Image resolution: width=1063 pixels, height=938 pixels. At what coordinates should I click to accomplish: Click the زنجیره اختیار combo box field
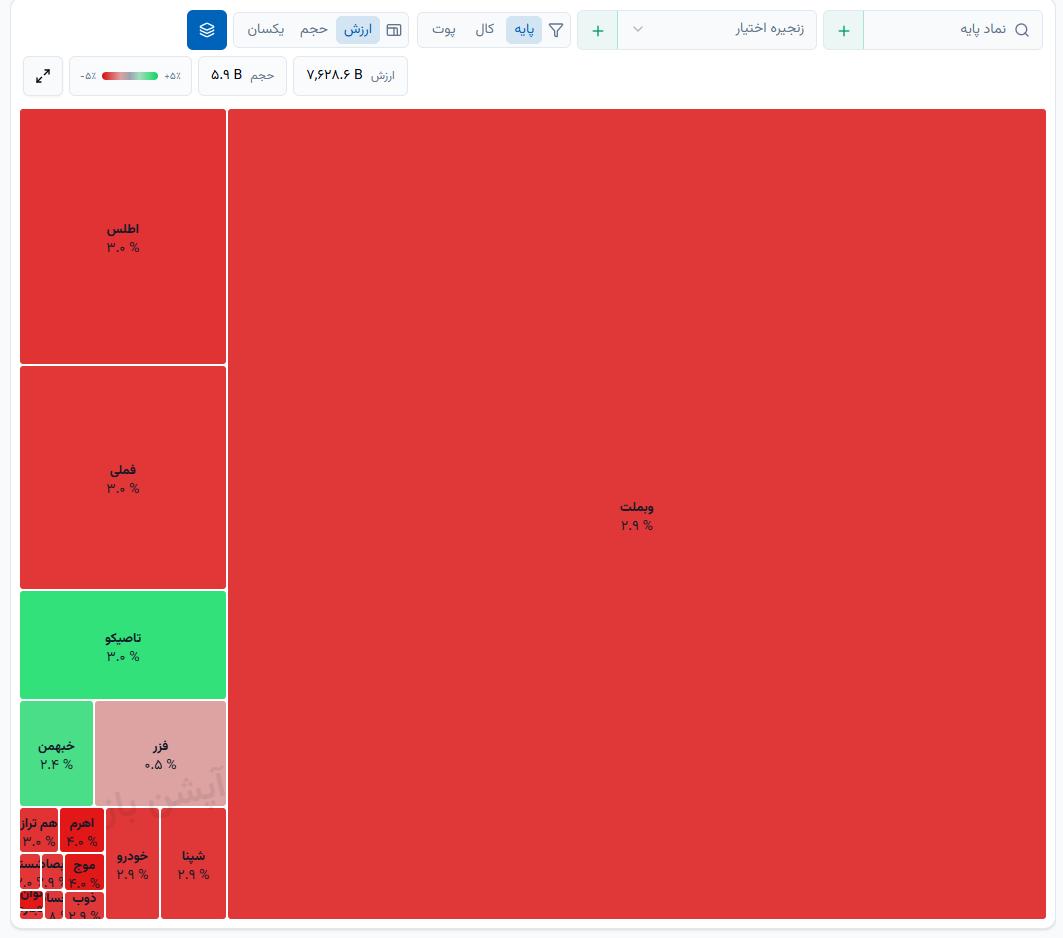point(717,30)
